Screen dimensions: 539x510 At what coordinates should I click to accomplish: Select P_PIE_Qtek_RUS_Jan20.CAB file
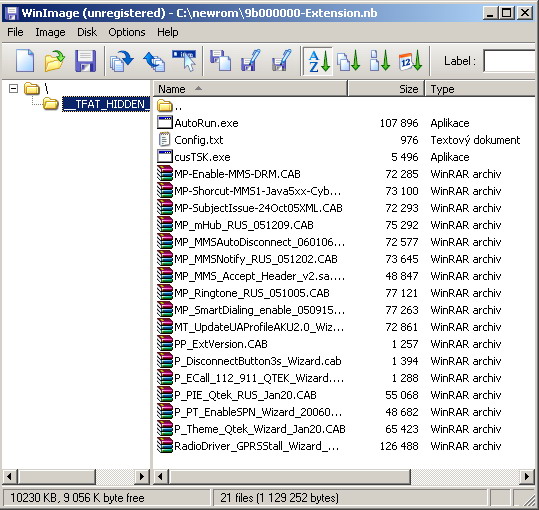click(x=245, y=395)
